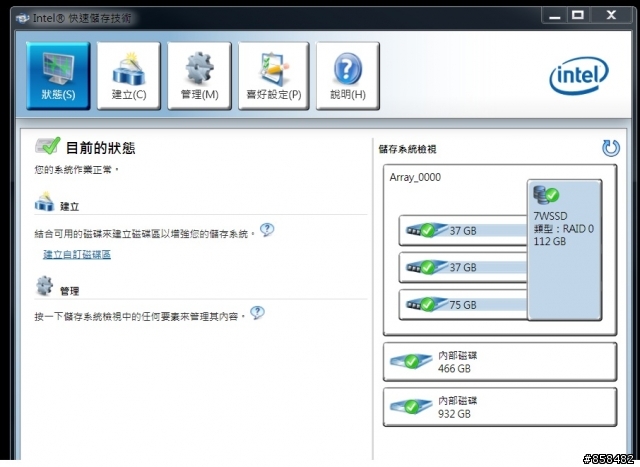Click the 儲存系統檢視 heading
The image size is (640, 467).
pyautogui.click(x=407, y=149)
